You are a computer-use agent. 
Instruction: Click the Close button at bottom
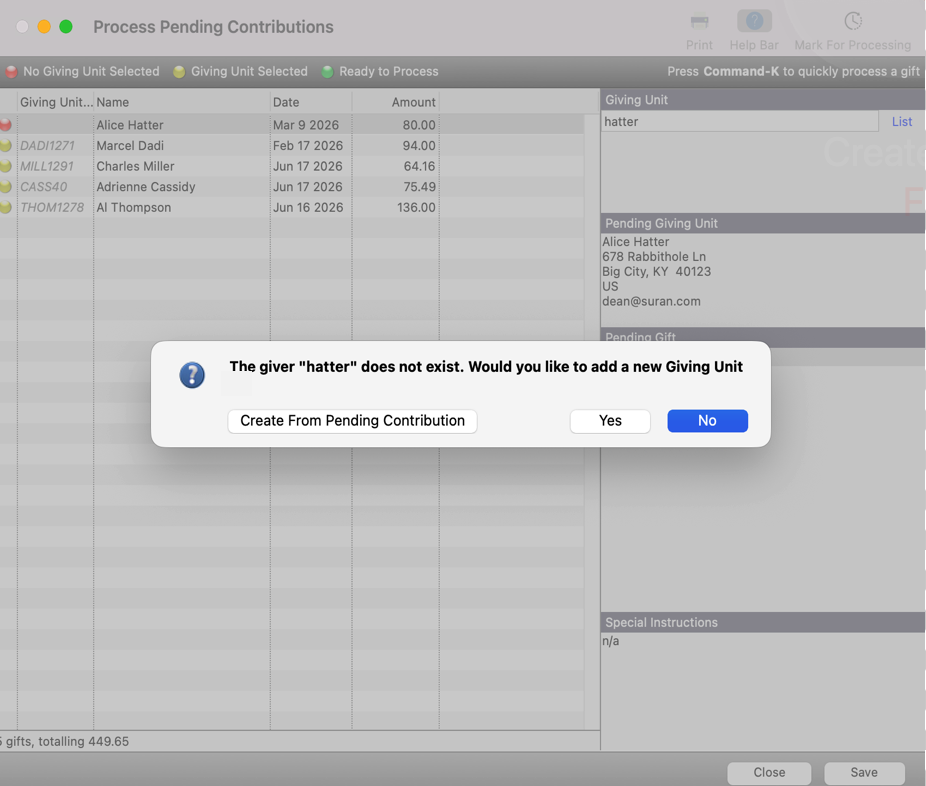click(x=769, y=772)
